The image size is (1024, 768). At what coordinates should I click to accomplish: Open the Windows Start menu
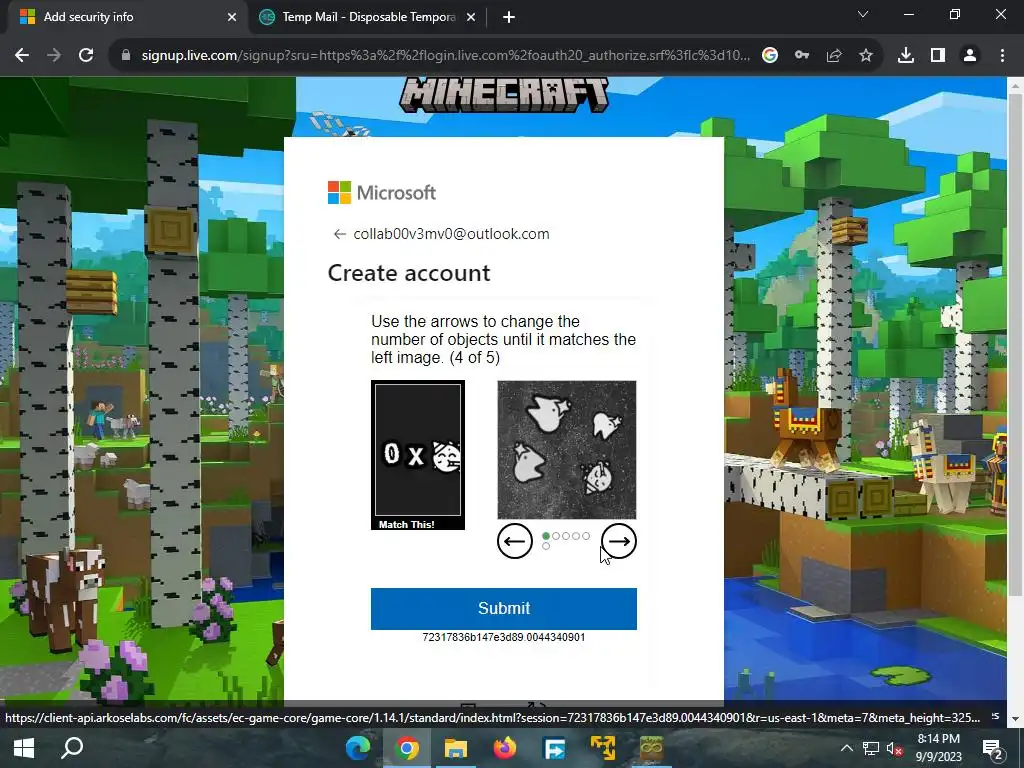24,748
